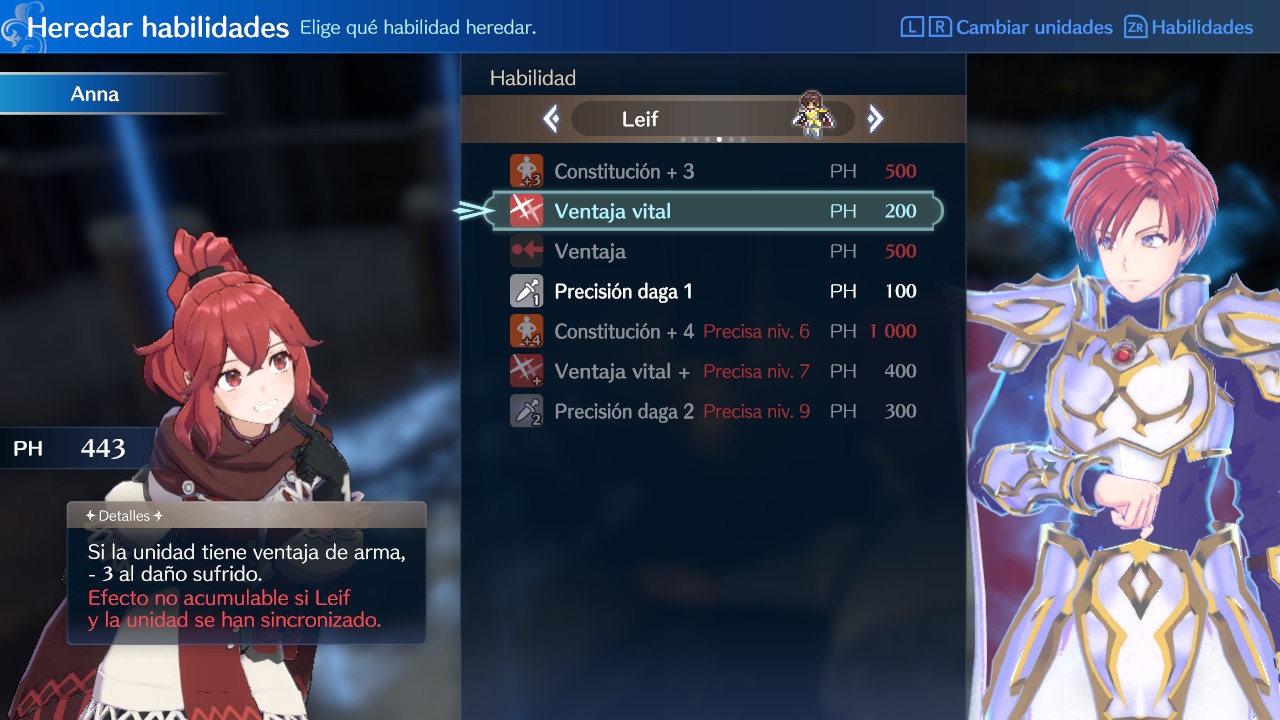Click the emblem page indicator dots
1280x720 pixels.
(x=713, y=139)
